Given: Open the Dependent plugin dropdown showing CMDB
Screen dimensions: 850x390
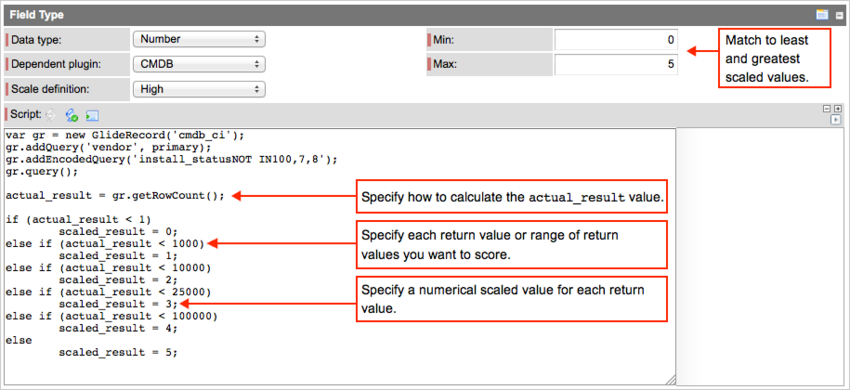Looking at the screenshot, I should point(198,64).
